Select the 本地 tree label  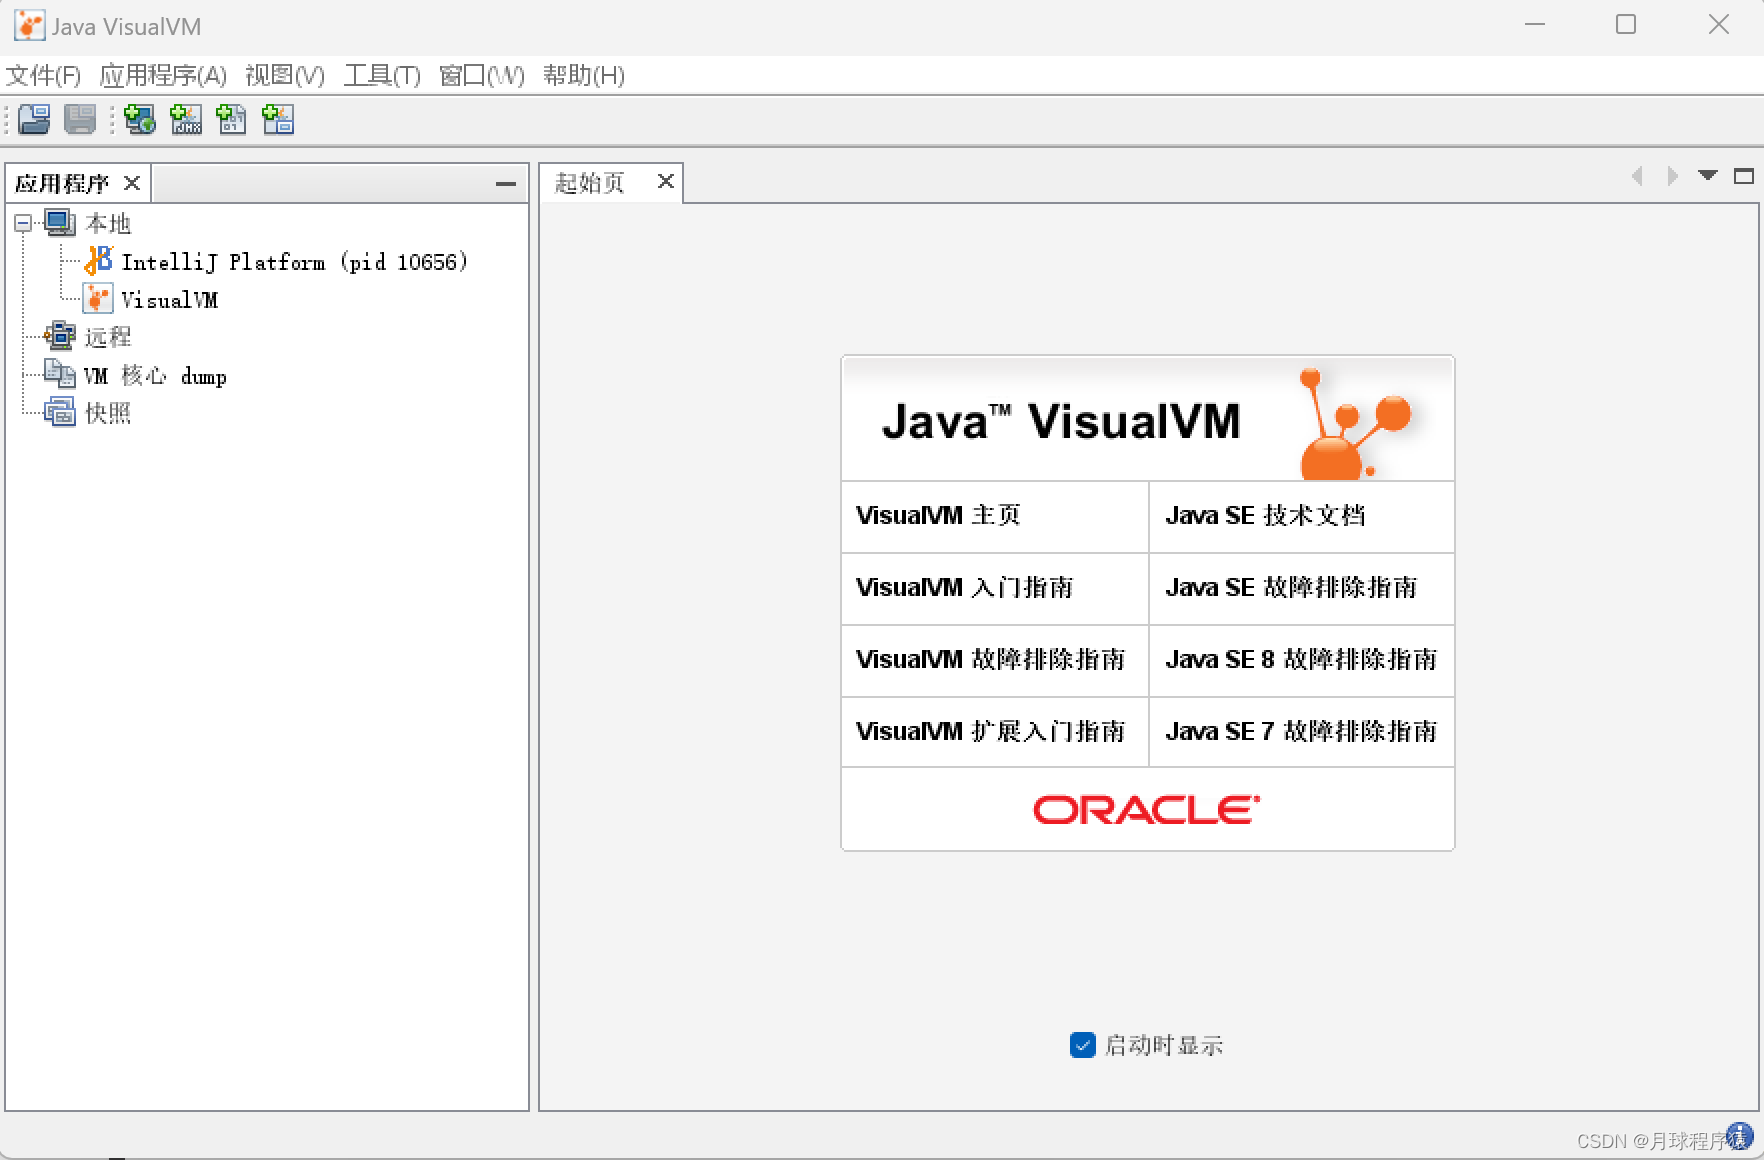pyautogui.click(x=108, y=223)
